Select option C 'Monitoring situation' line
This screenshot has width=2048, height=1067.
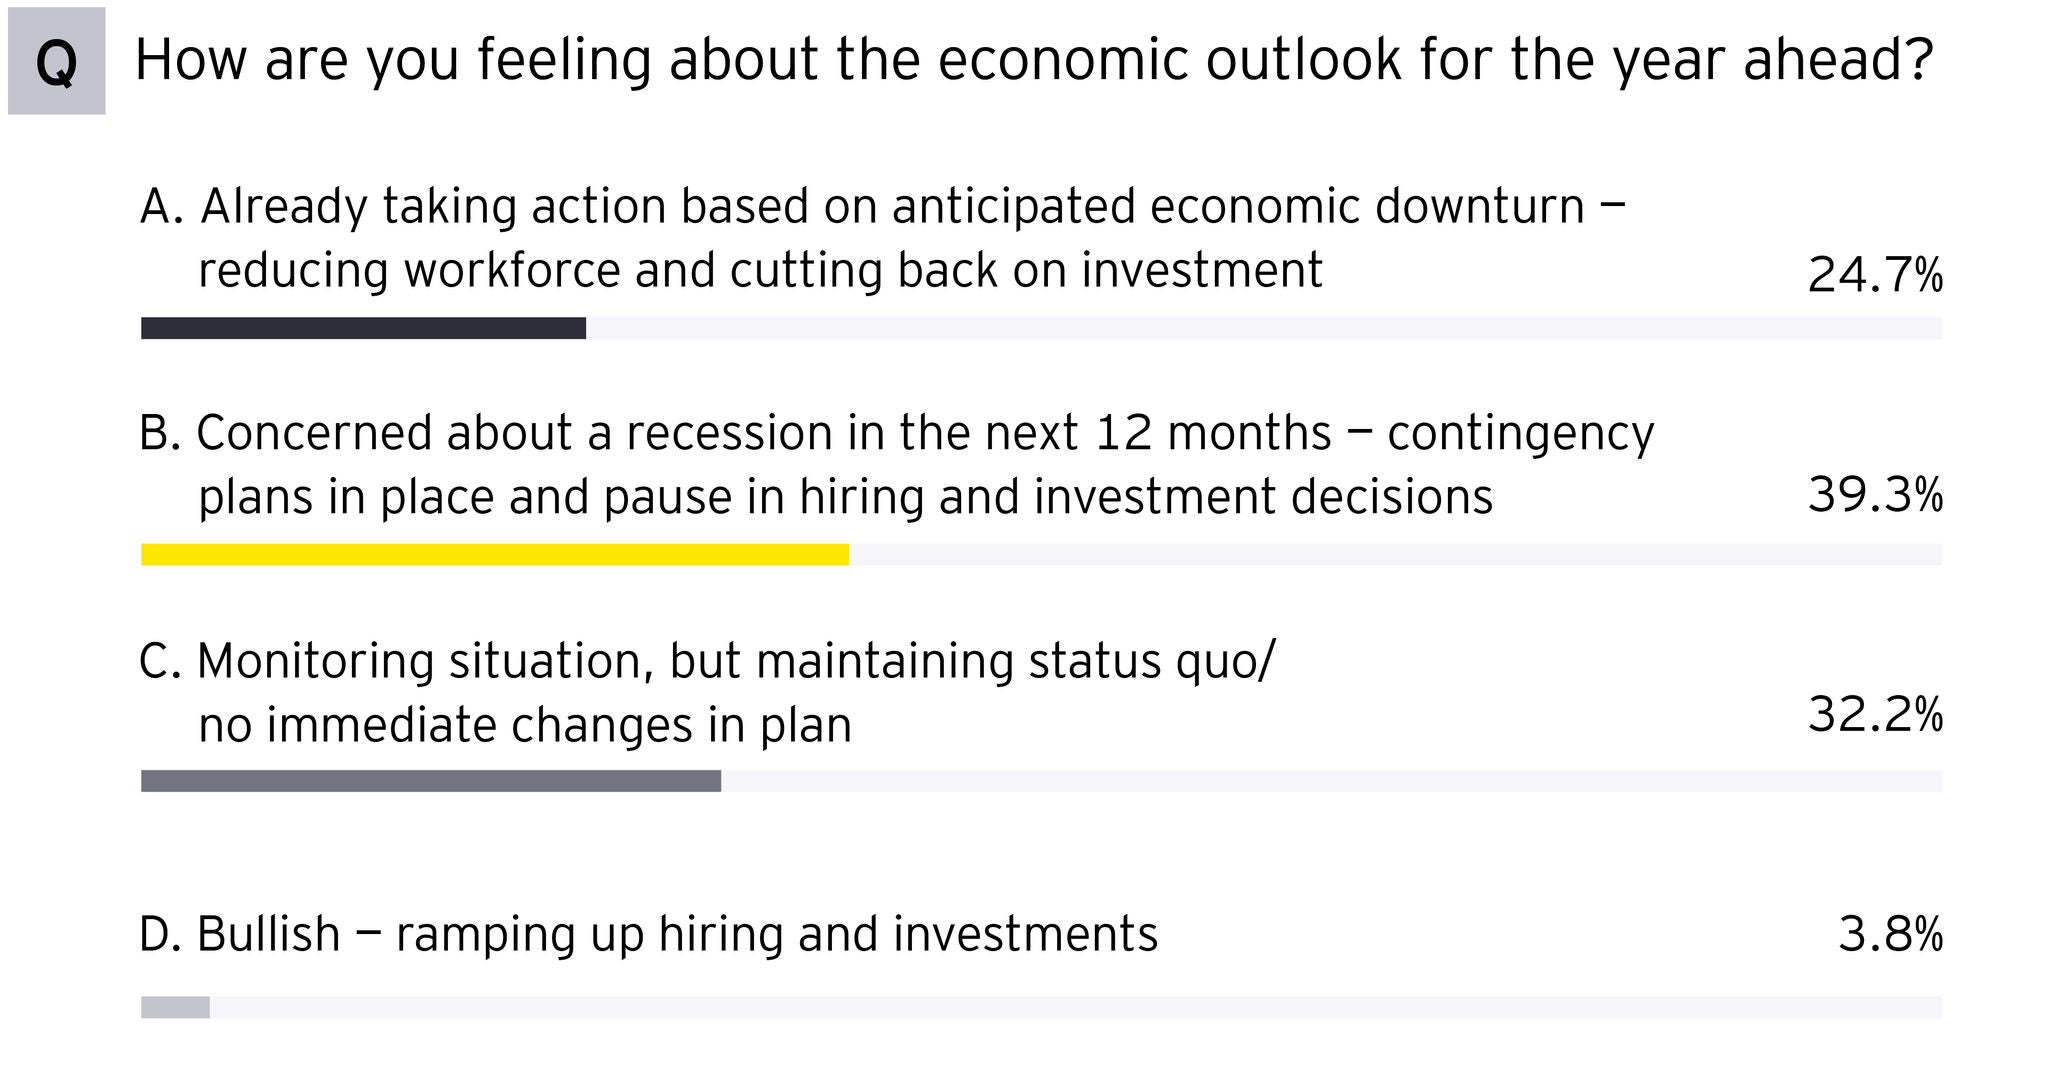707,661
